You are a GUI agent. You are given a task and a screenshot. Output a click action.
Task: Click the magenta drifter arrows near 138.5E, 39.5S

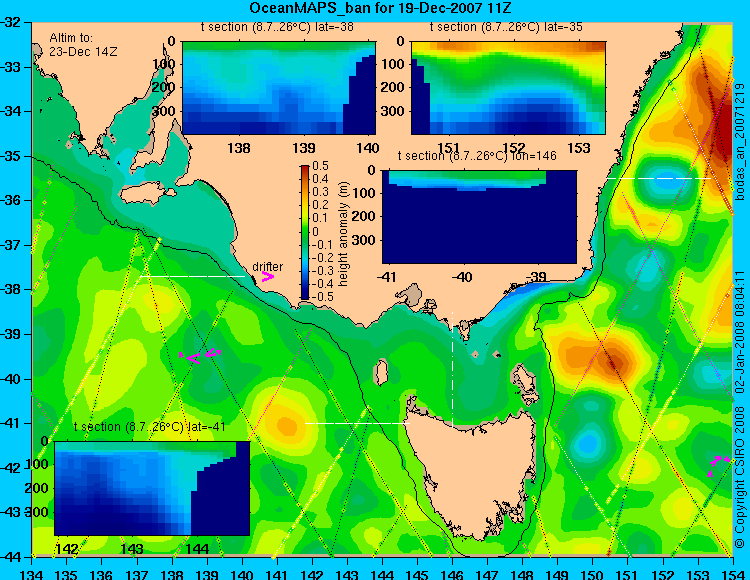click(199, 356)
